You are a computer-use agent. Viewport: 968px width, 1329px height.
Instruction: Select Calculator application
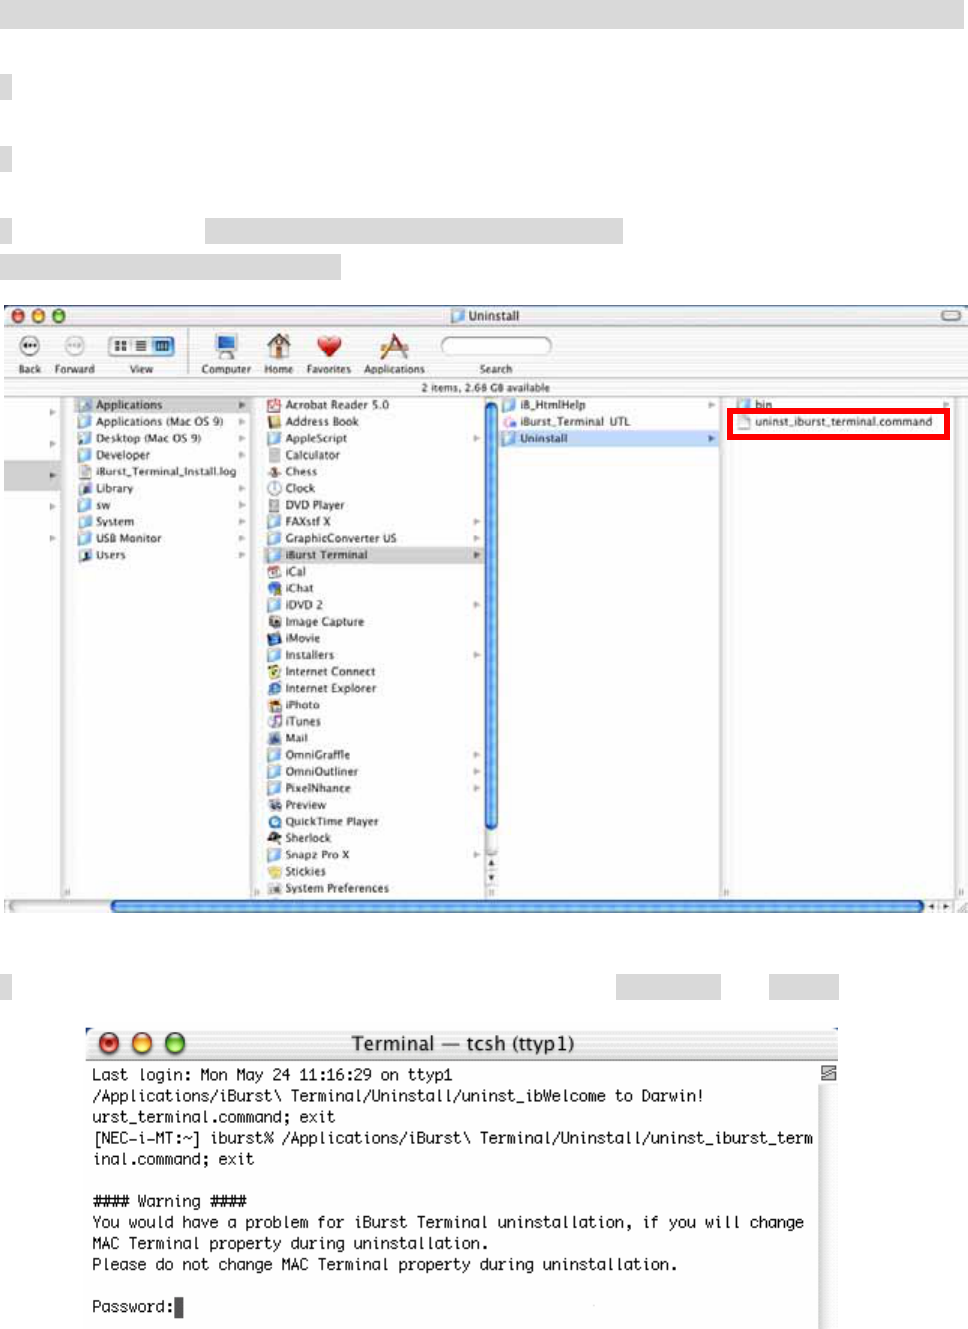374,455
